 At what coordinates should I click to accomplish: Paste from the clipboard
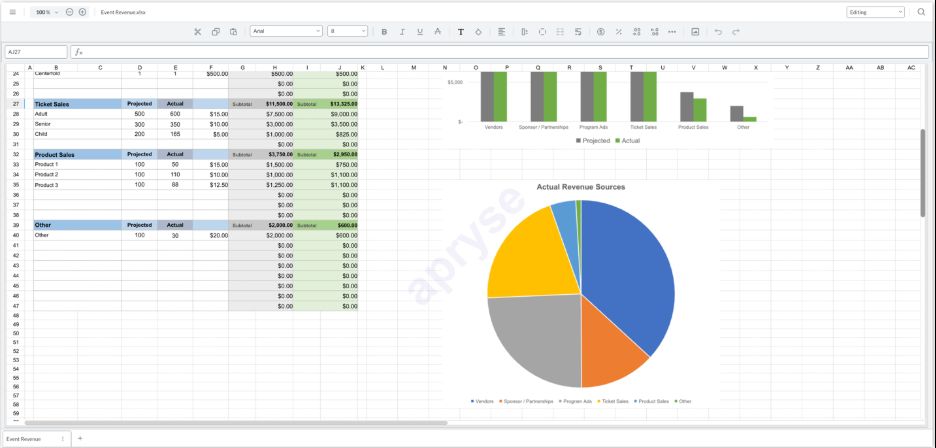pos(233,32)
